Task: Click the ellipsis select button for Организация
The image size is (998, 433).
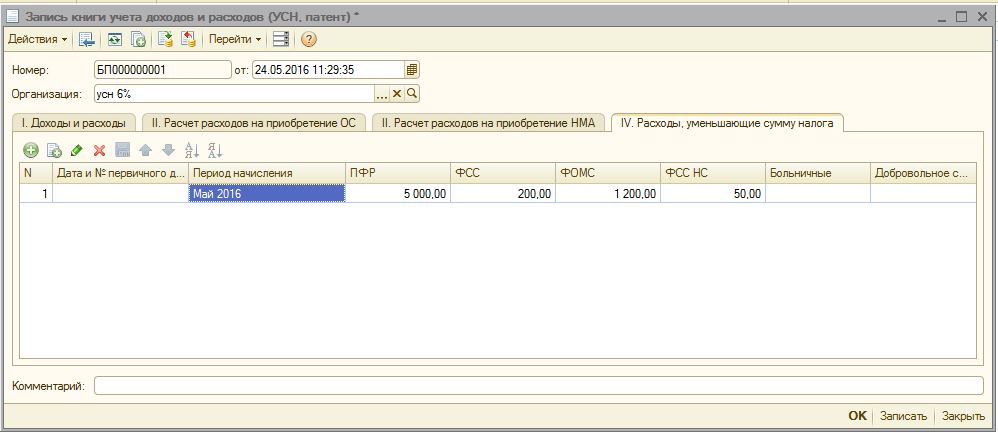Action: 382,94
